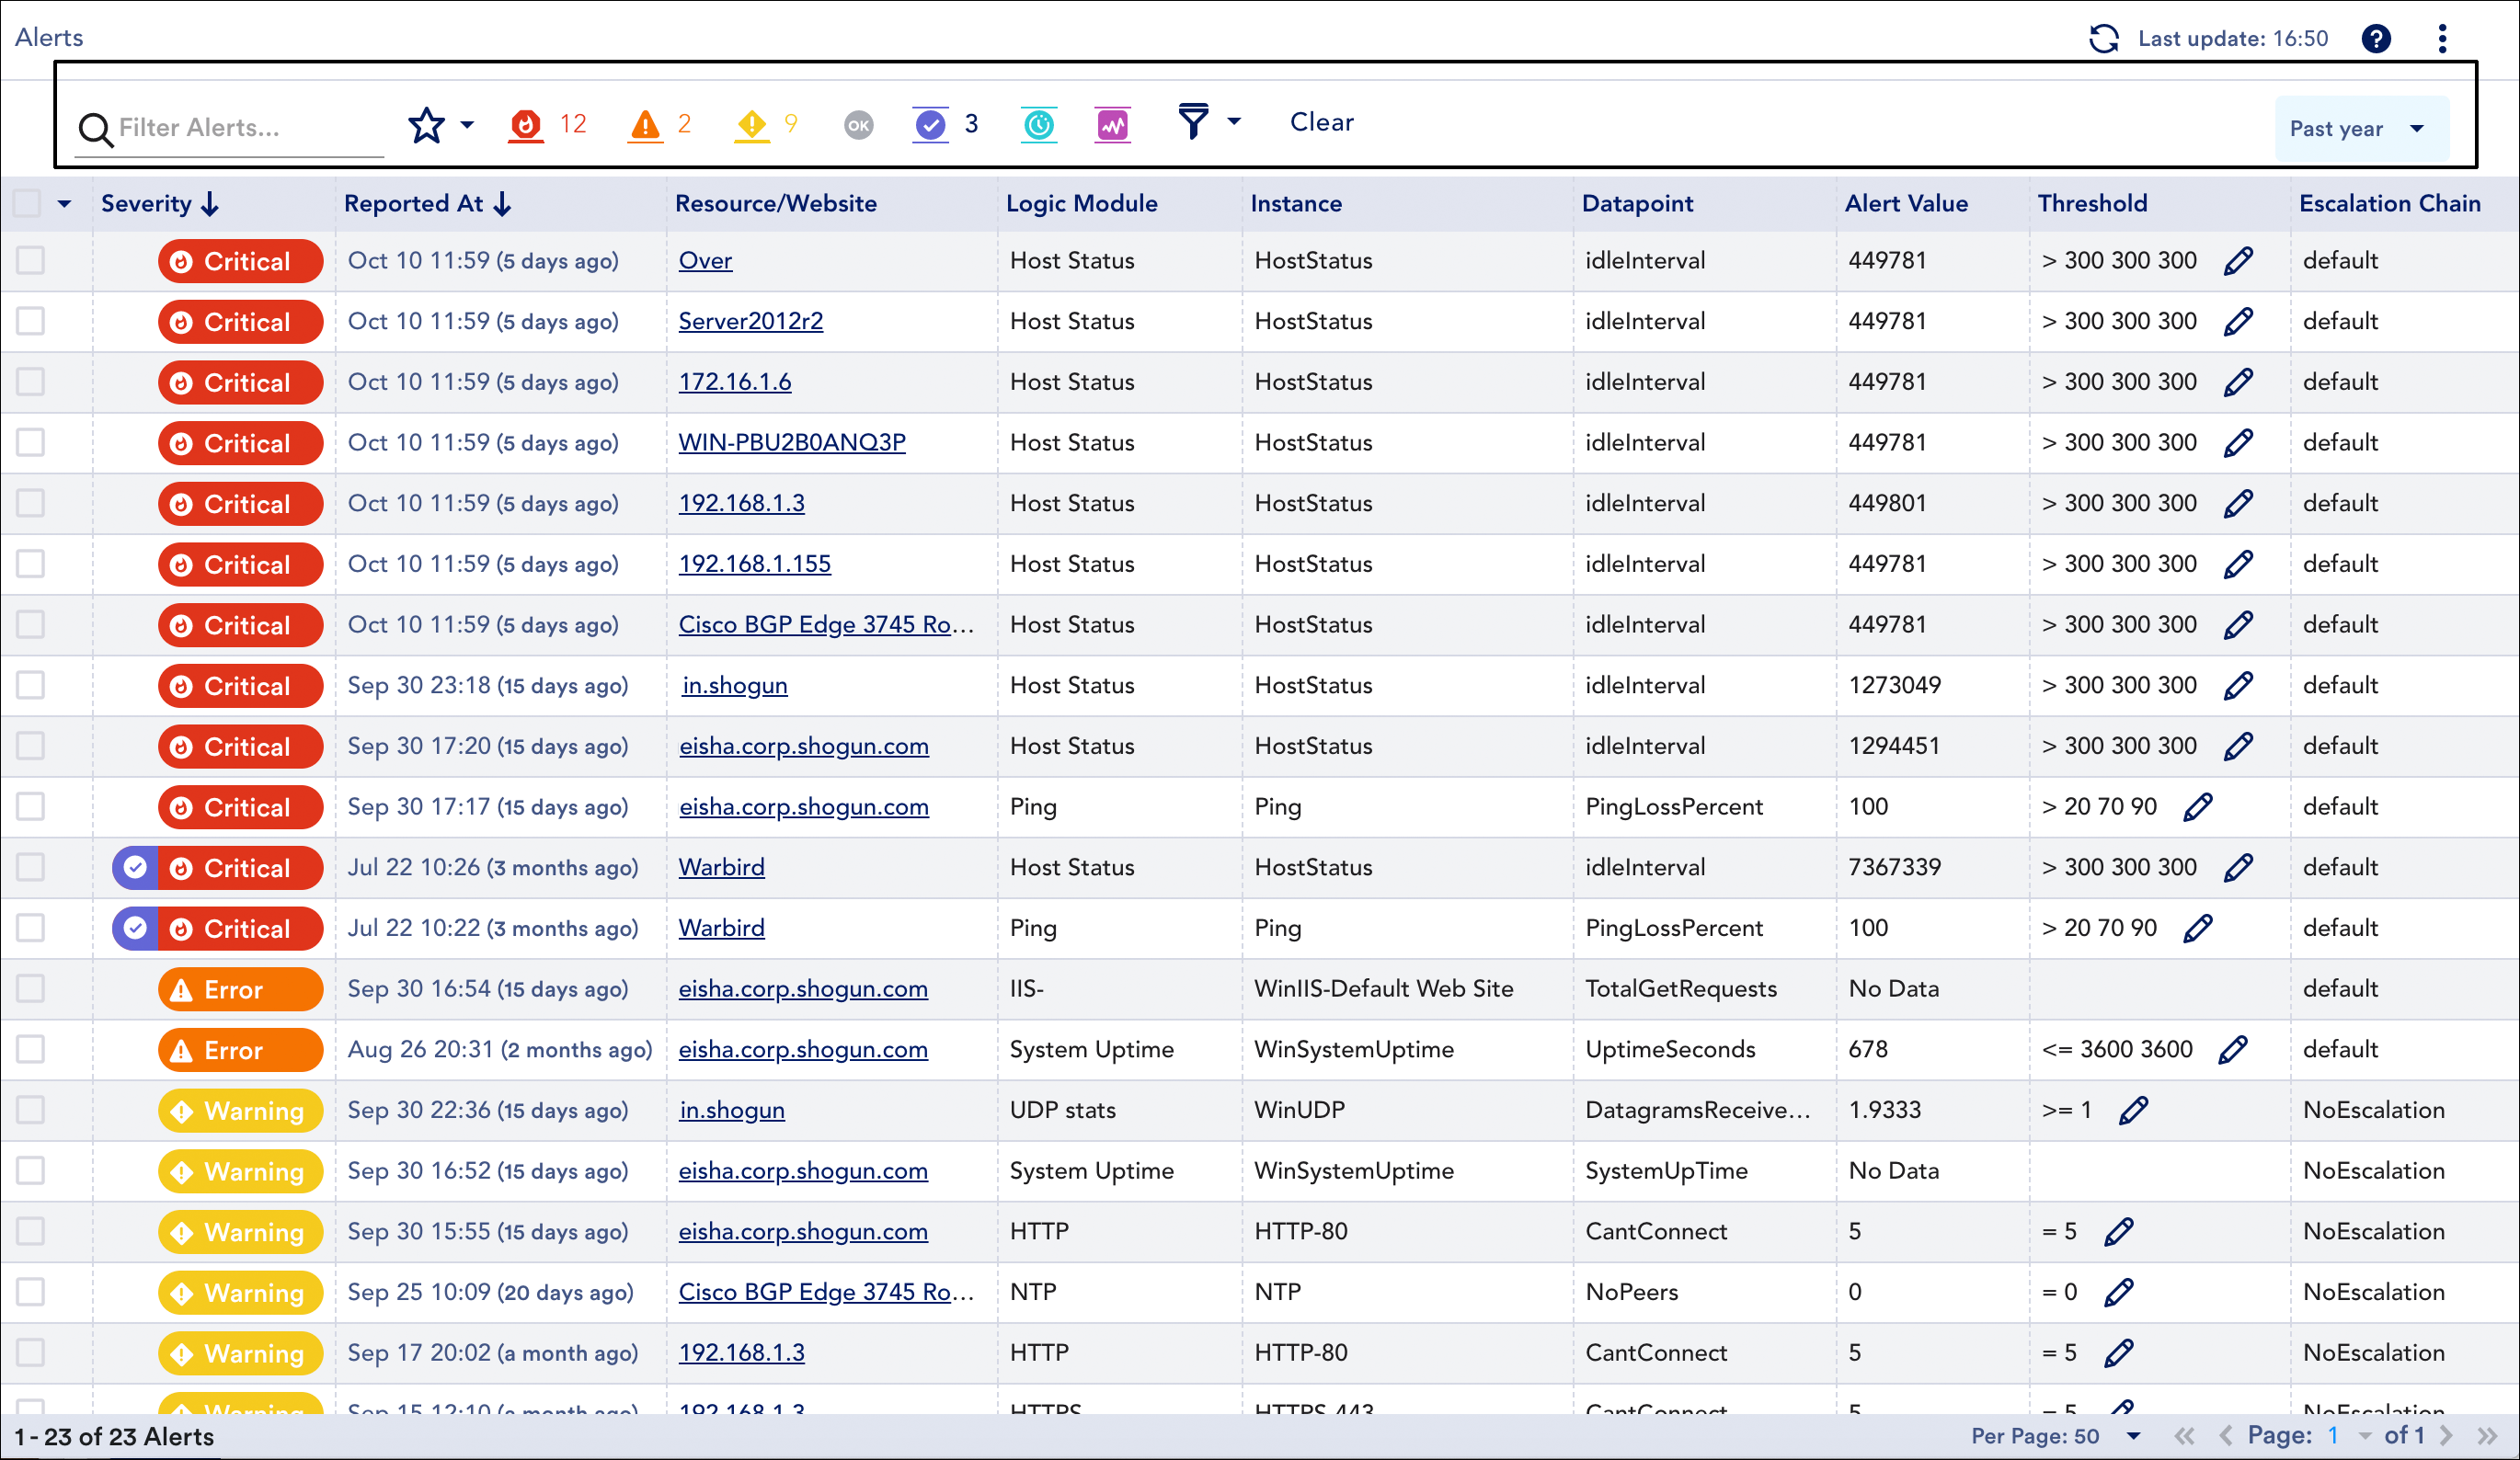Select checkbox for Warbird Jul 22 10:26 row
This screenshot has height=1460, width=2520.
tap(31, 868)
